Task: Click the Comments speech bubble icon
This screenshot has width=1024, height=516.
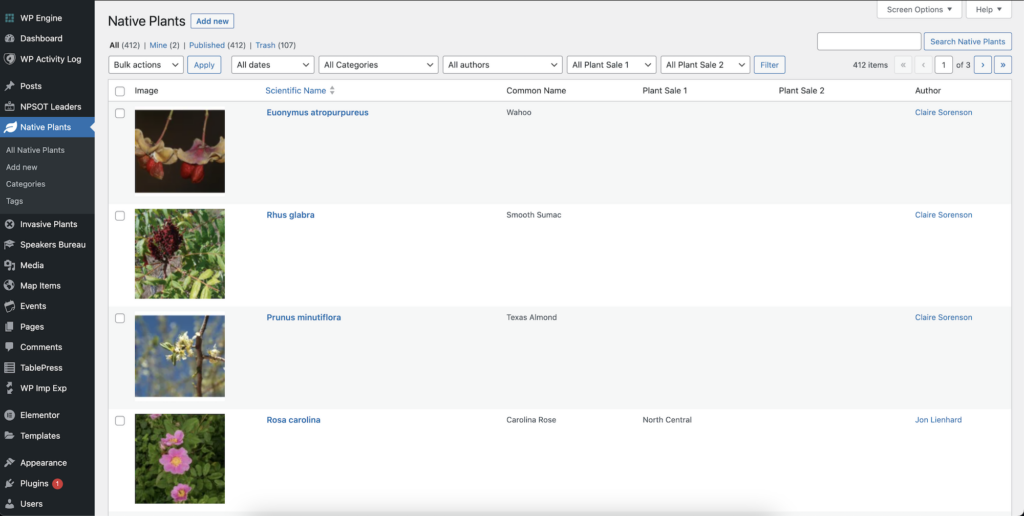Action: (x=9, y=347)
